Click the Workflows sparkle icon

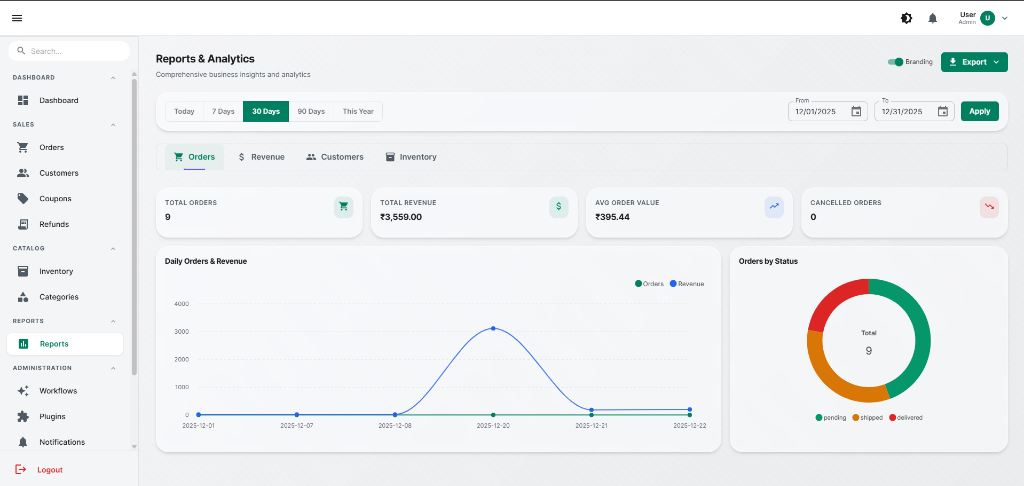point(23,391)
